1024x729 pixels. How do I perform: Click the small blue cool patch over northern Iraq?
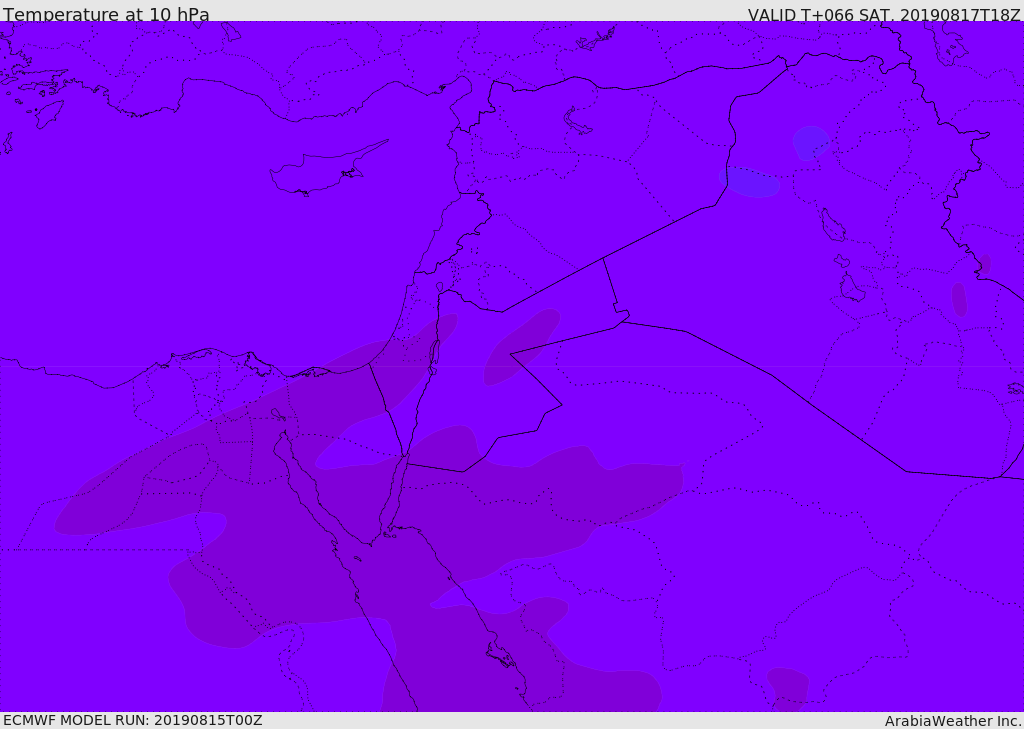point(810,142)
